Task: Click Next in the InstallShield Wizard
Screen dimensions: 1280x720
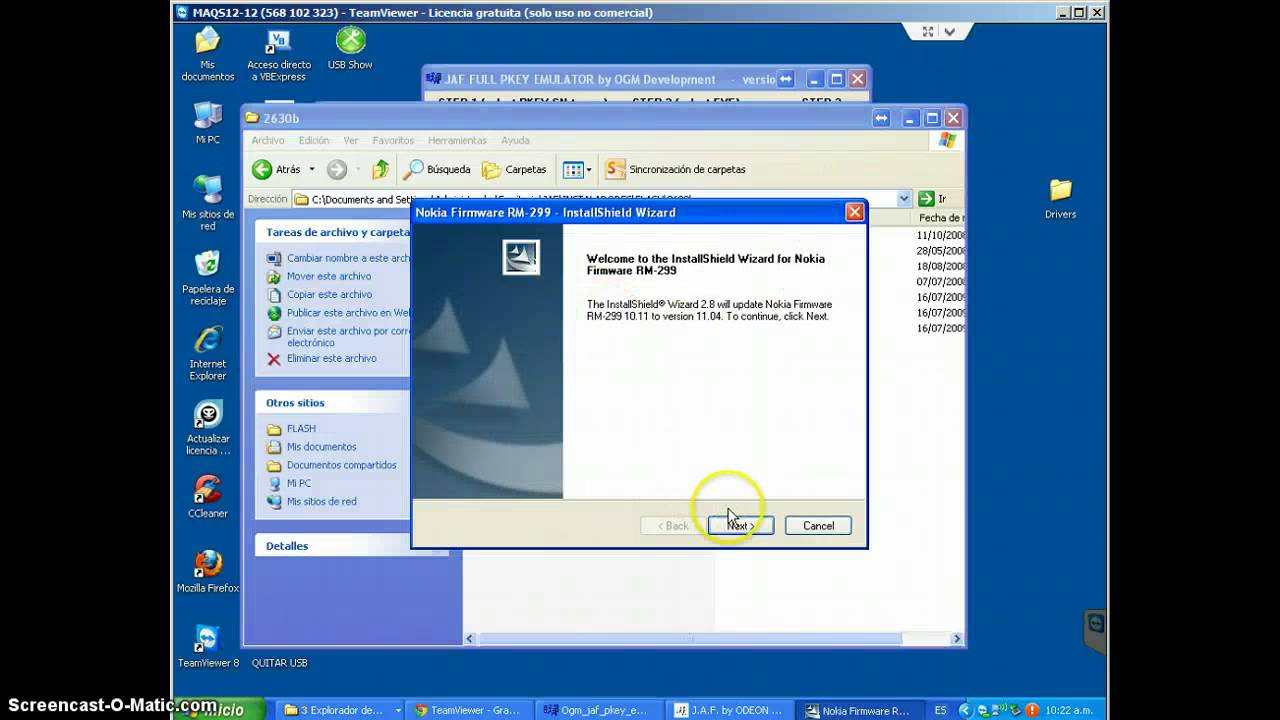Action: point(740,526)
